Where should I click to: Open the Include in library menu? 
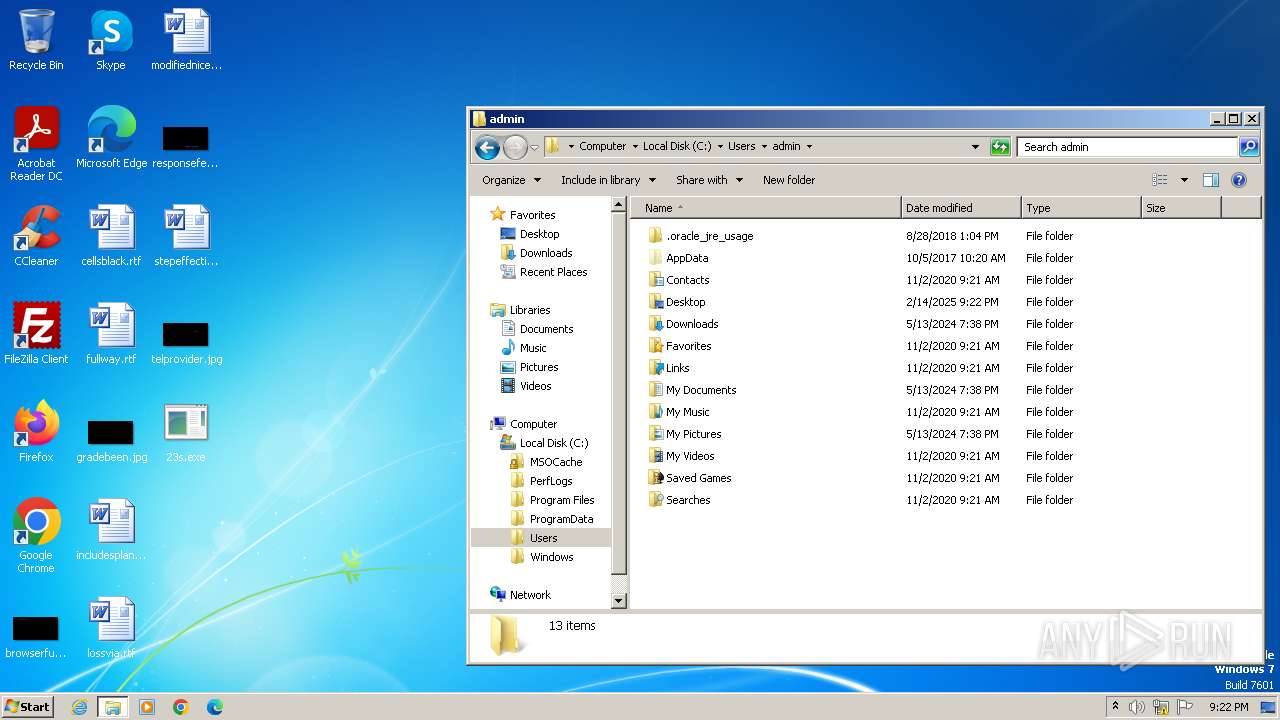[x=608, y=180]
